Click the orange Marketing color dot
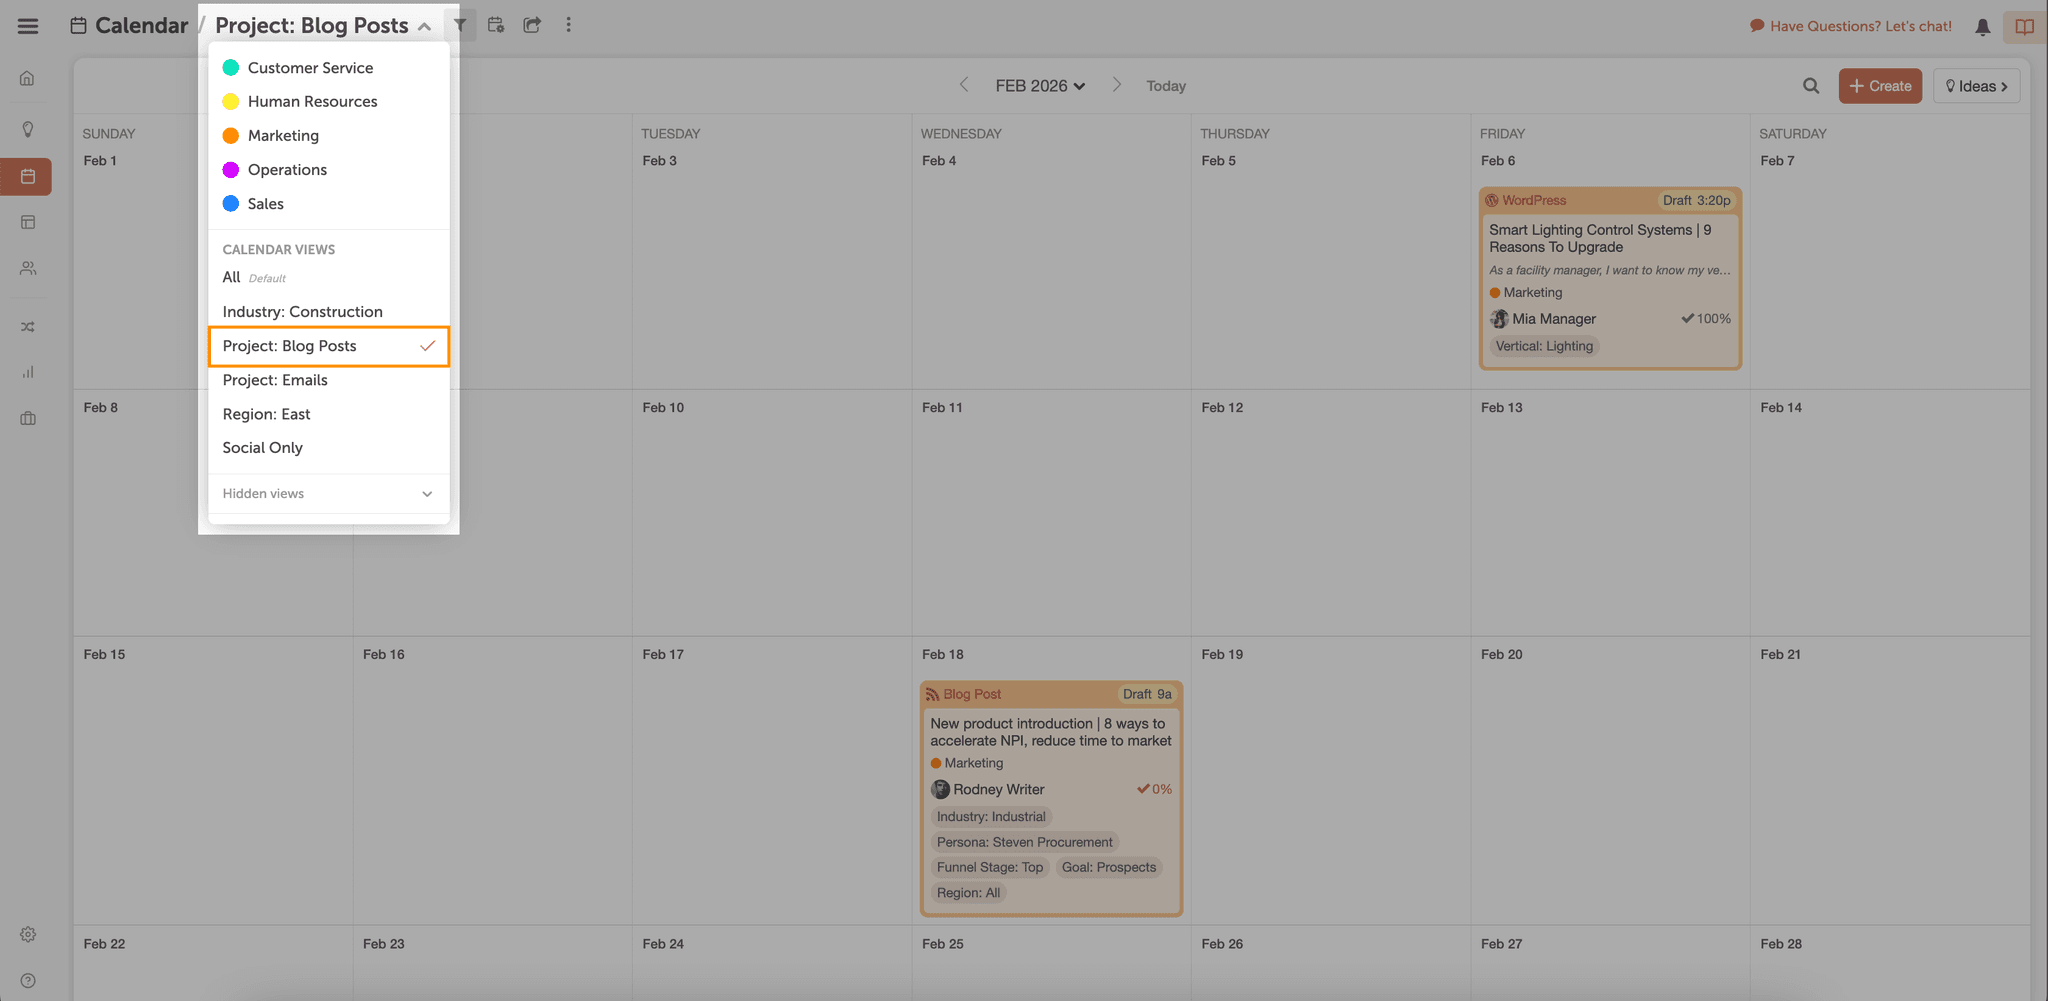 [231, 135]
